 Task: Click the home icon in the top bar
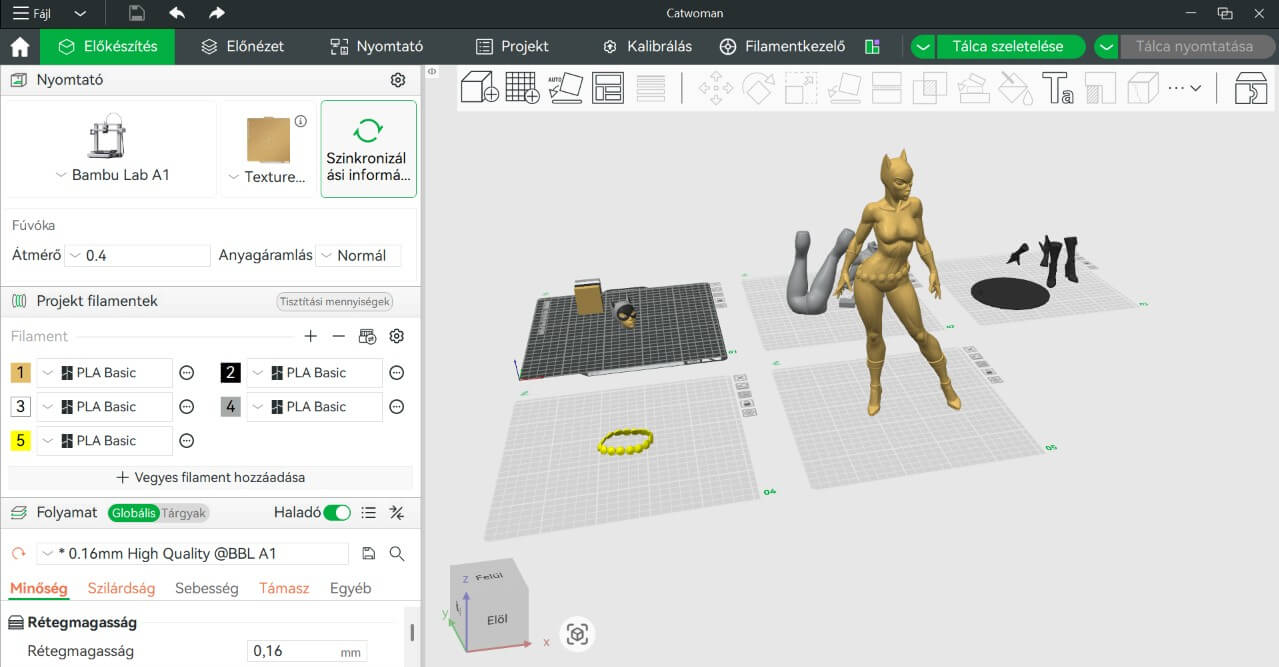click(x=20, y=47)
